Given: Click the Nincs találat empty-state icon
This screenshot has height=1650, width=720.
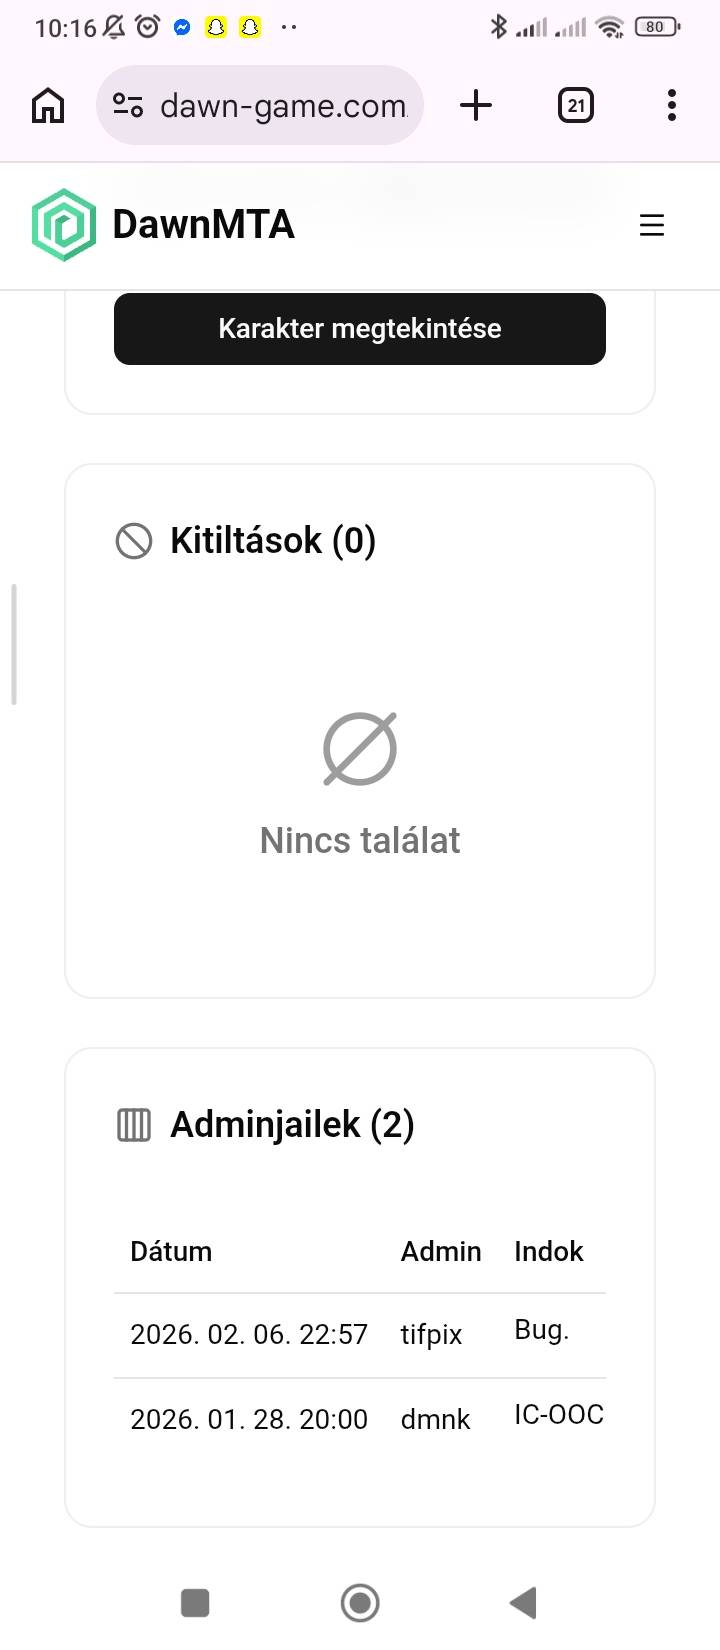Looking at the screenshot, I should point(360,749).
